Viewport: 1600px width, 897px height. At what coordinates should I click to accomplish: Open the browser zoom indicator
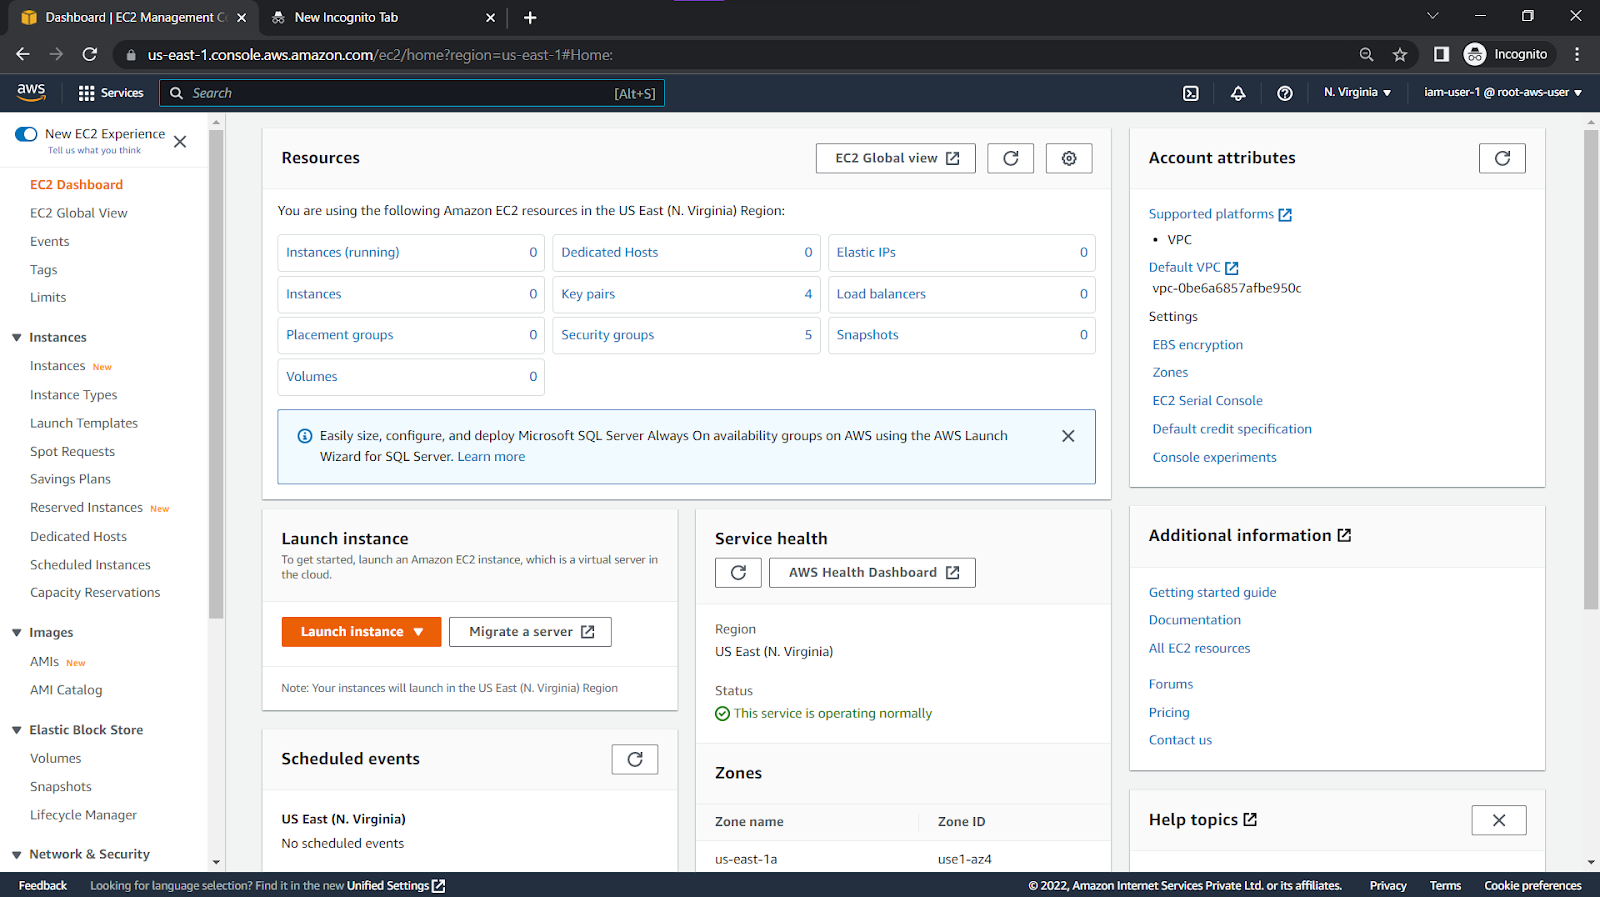coord(1366,54)
